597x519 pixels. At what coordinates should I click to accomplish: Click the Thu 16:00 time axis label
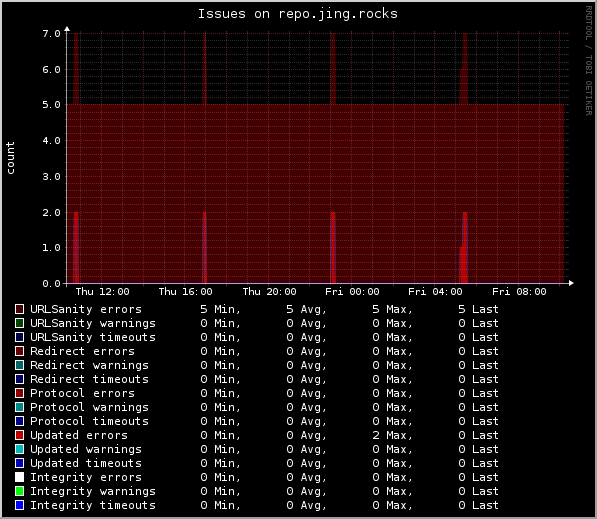pyautogui.click(x=185, y=292)
